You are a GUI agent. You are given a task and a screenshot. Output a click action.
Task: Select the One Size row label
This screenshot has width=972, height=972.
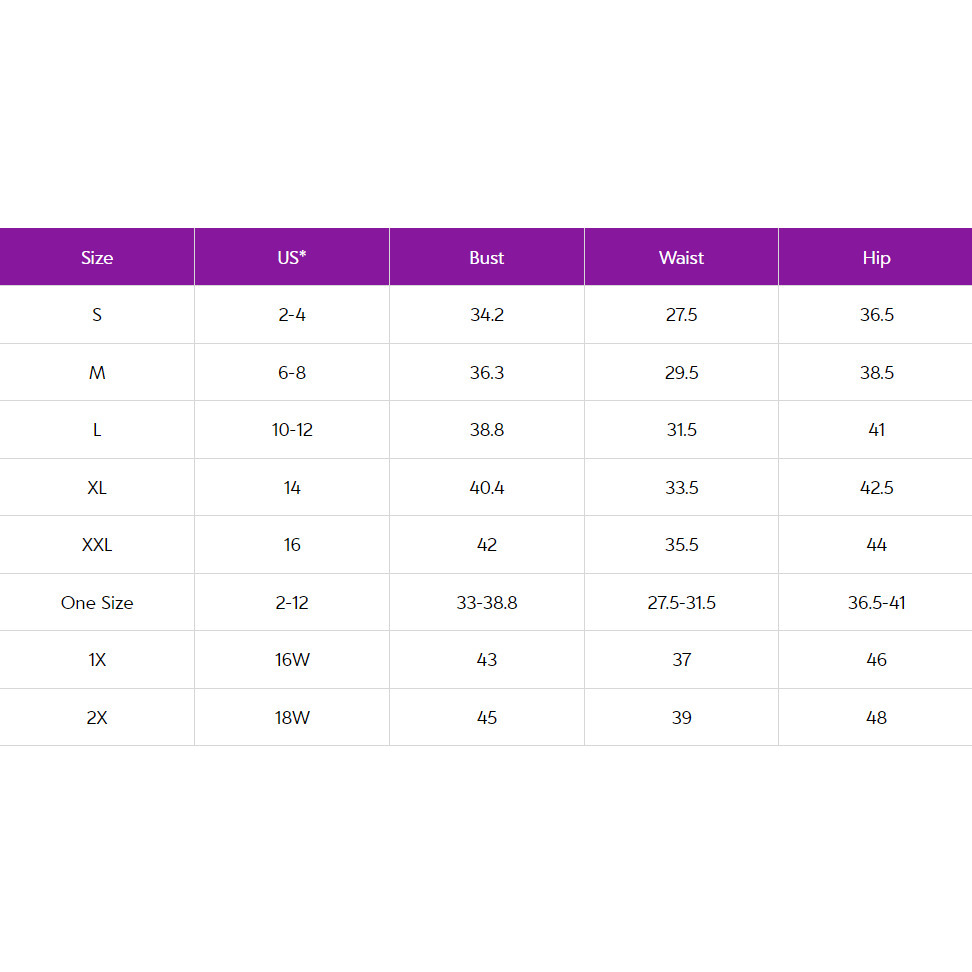97,603
